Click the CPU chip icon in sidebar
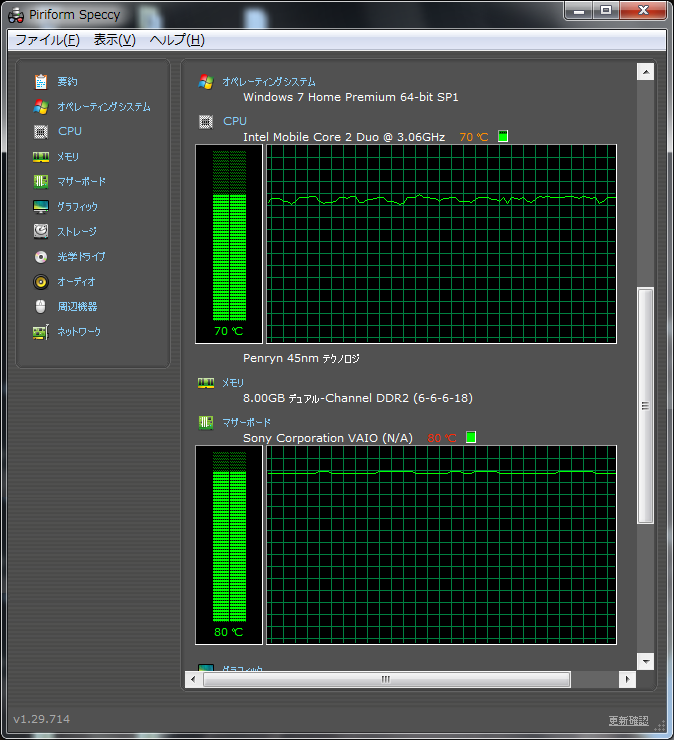The width and height of the screenshot is (674, 742). [x=41, y=132]
